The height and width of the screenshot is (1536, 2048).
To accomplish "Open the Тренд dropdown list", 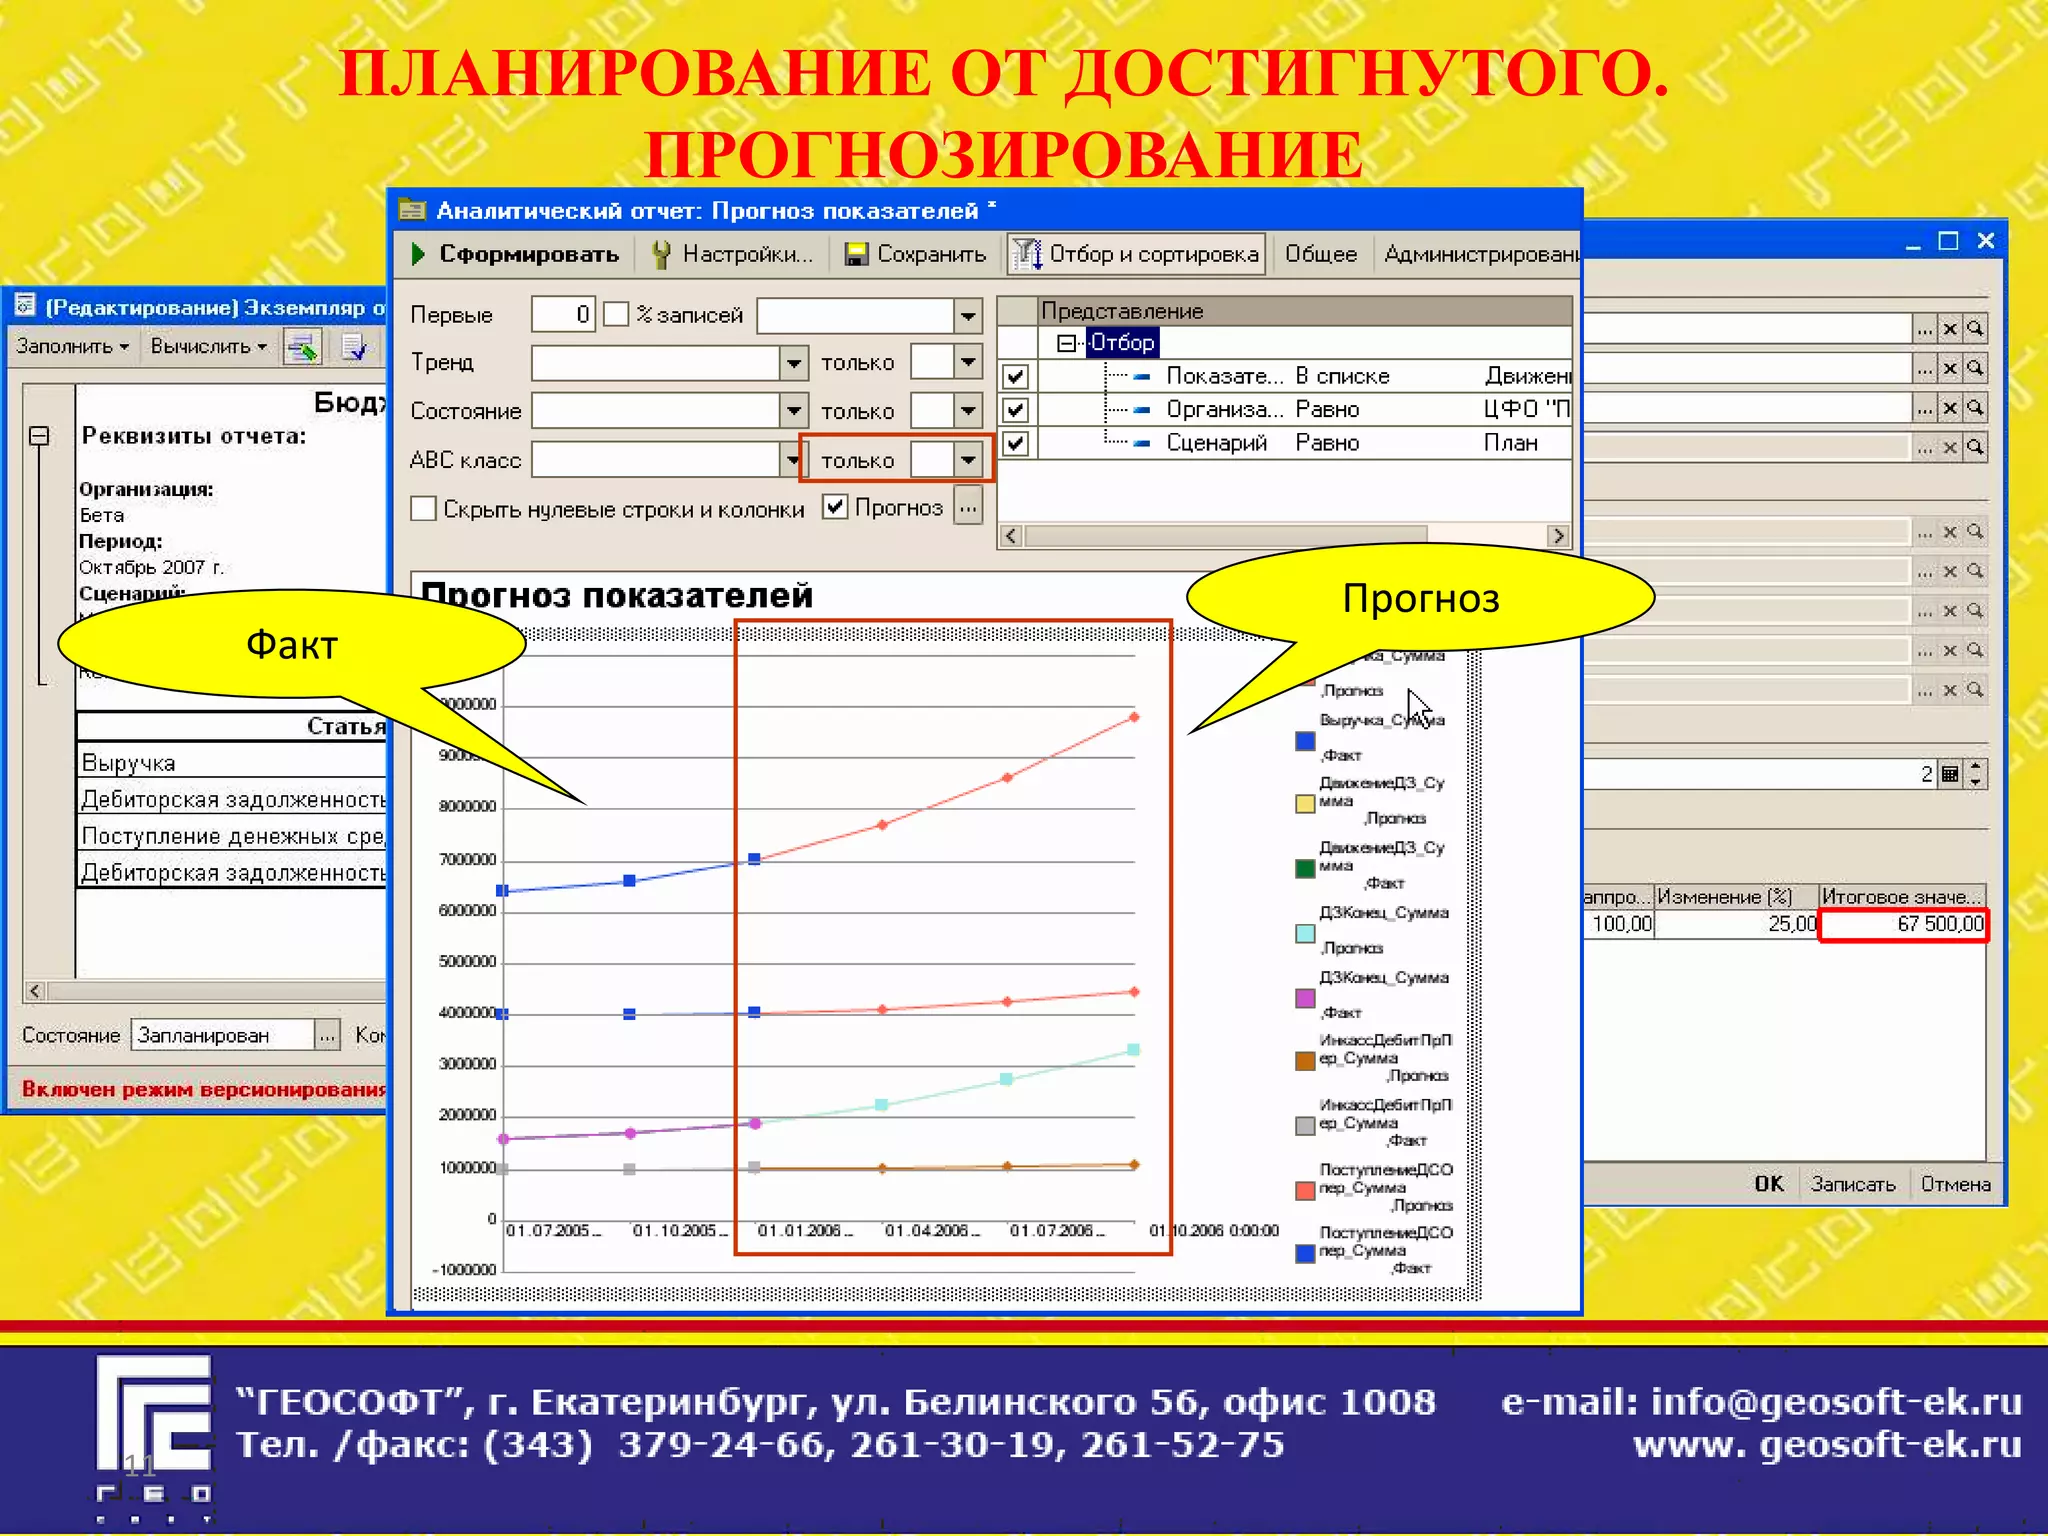I will point(793,362).
